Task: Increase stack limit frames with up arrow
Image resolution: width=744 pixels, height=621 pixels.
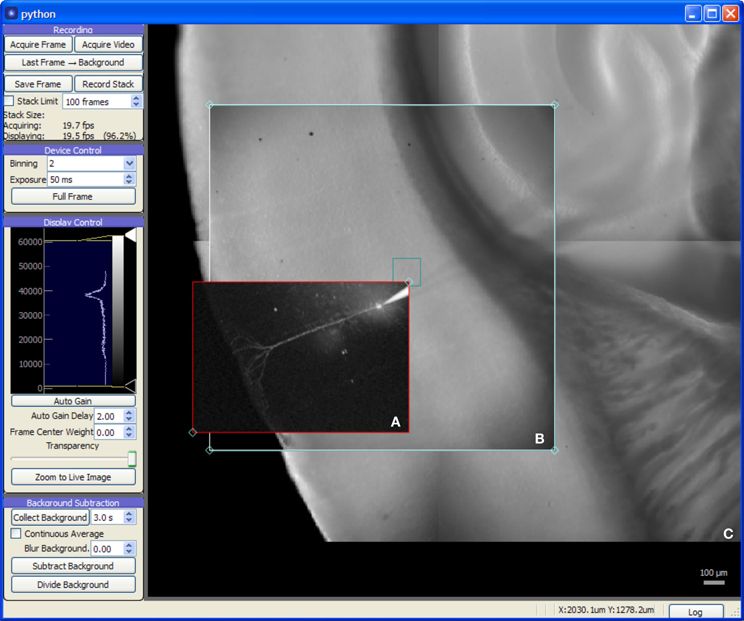Action: (136, 98)
